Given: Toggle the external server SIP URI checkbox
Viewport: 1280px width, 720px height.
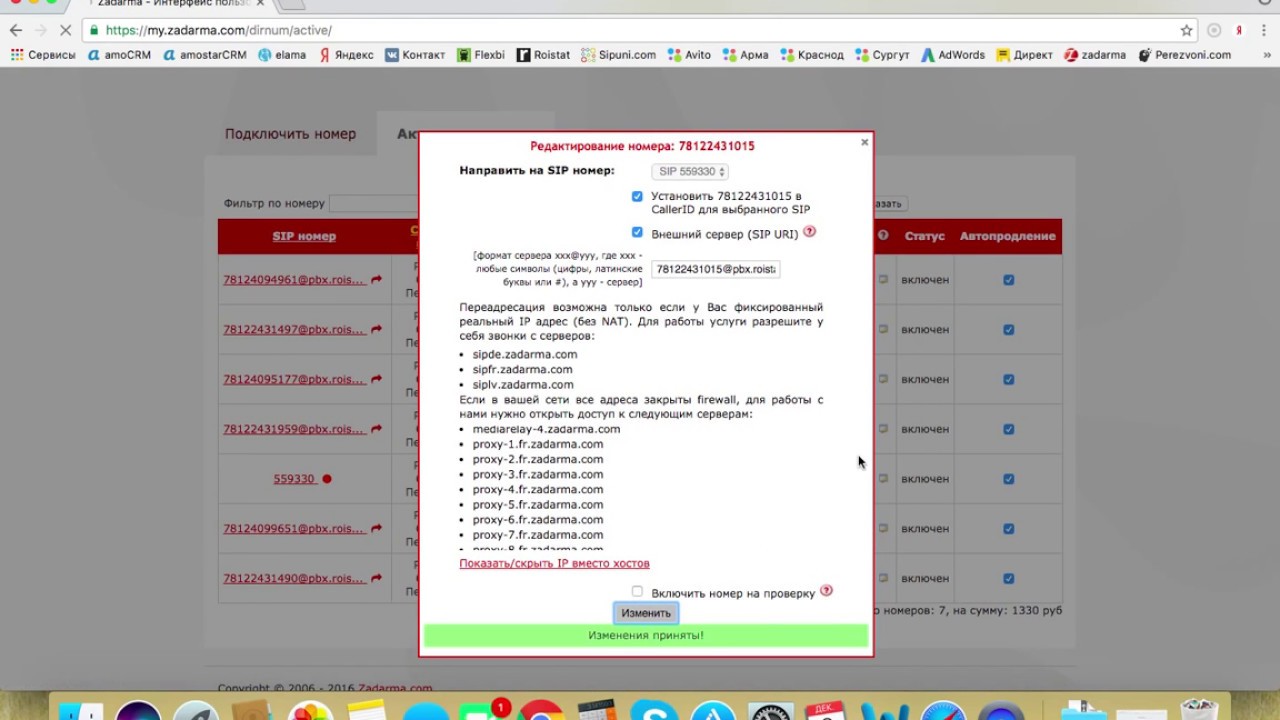Looking at the screenshot, I should [637, 233].
